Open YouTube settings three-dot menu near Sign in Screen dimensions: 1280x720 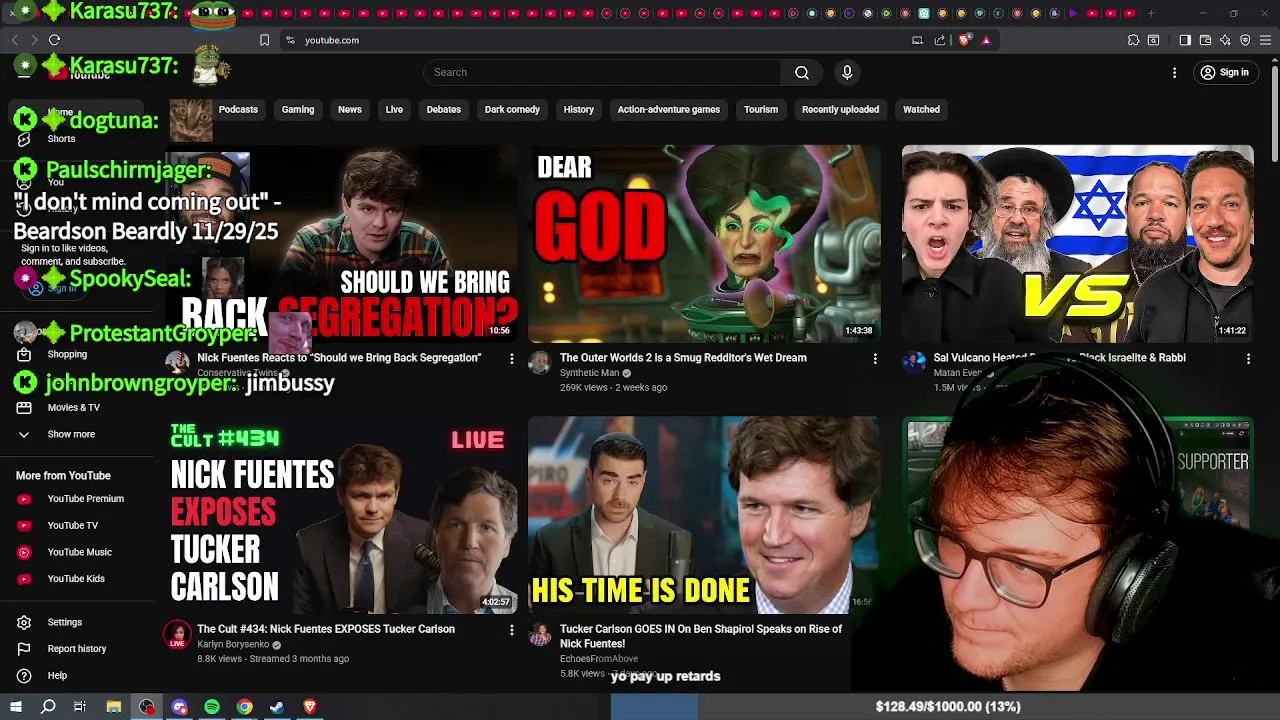pos(1175,72)
